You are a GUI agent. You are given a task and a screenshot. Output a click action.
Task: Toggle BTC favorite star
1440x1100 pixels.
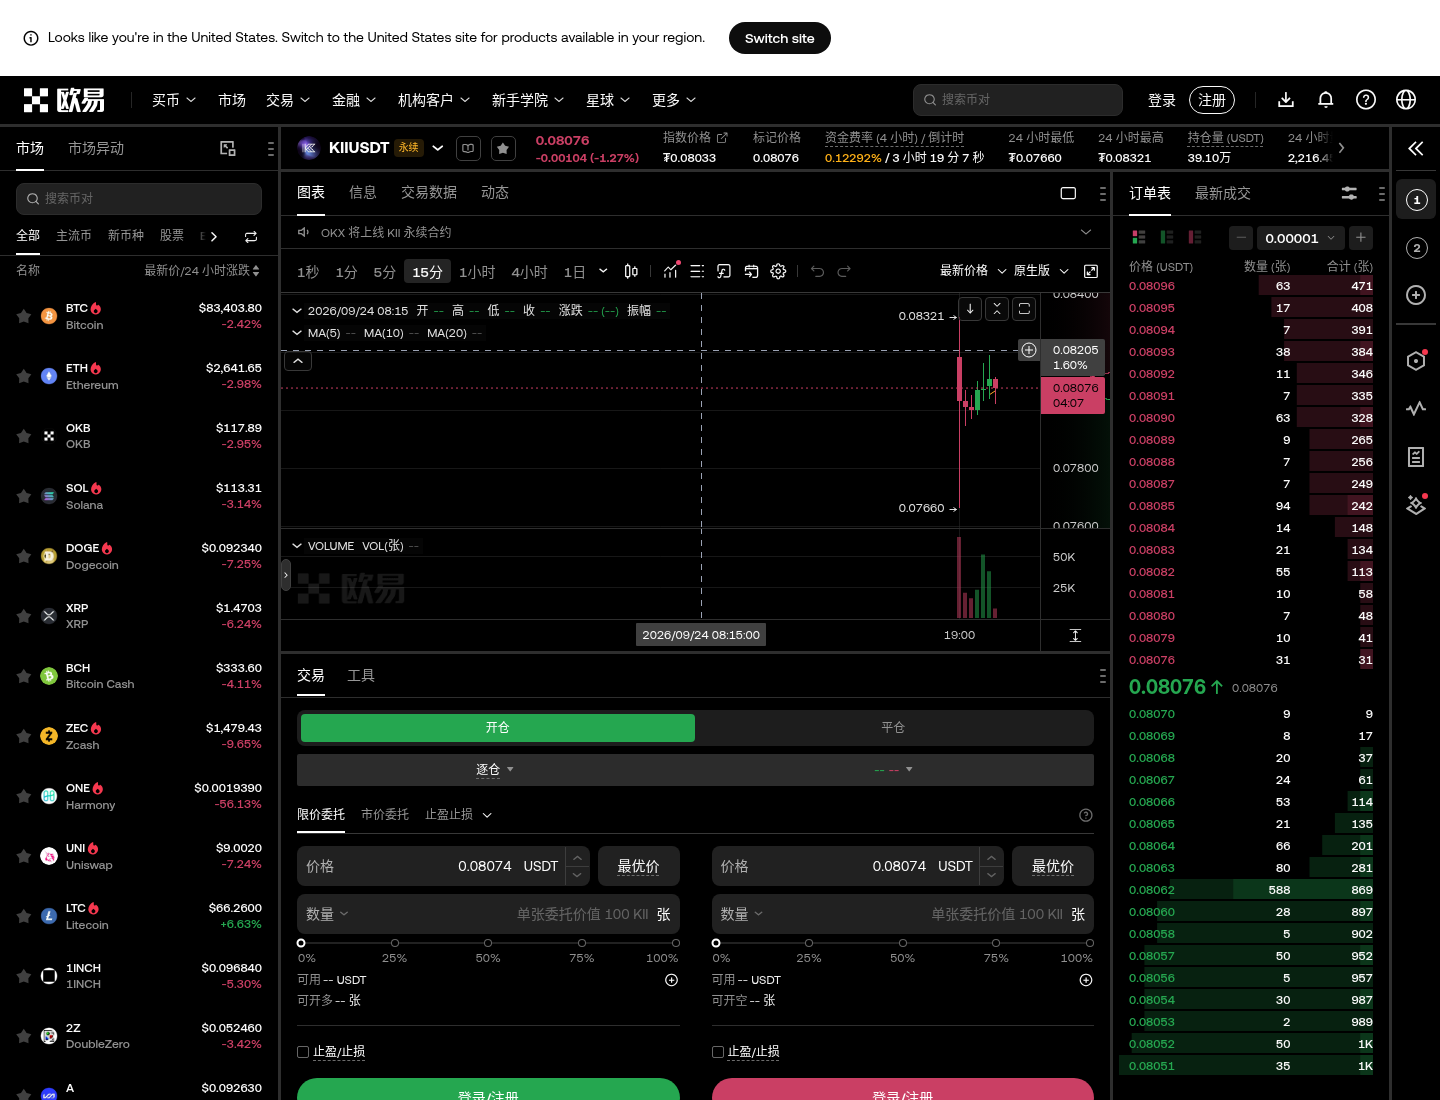pos(23,316)
